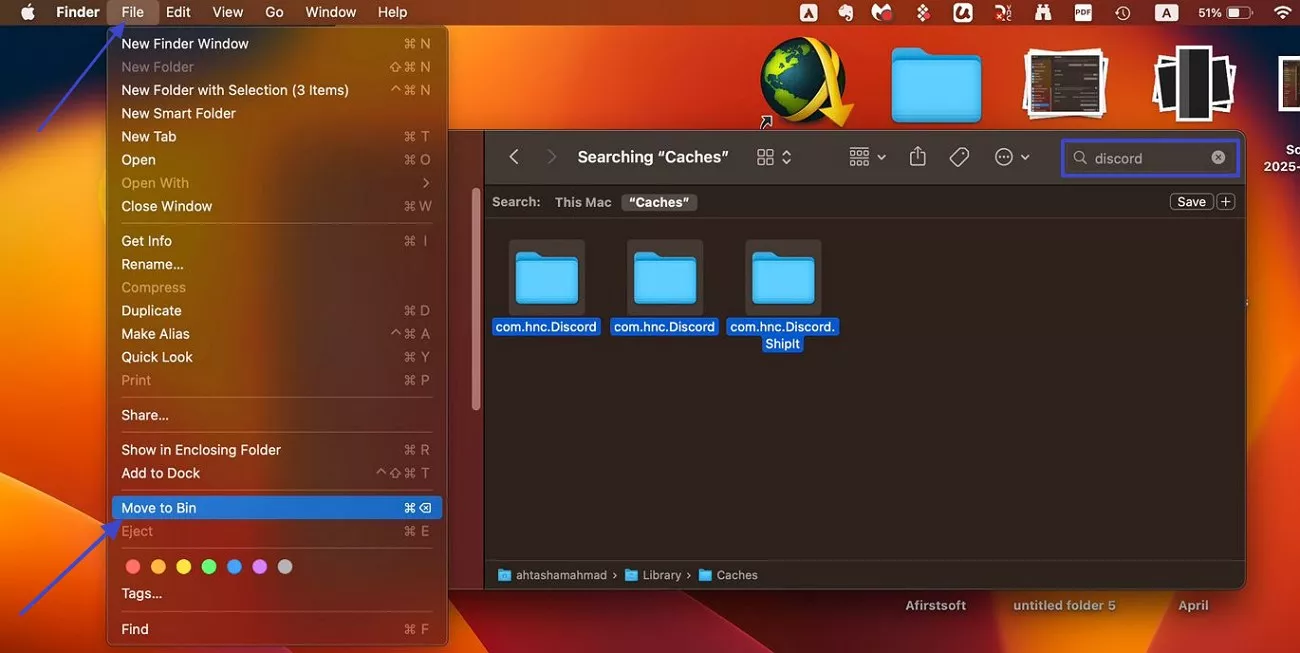1300x653 pixels.
Task: Switch view mode with icon view selector
Action: tap(774, 157)
